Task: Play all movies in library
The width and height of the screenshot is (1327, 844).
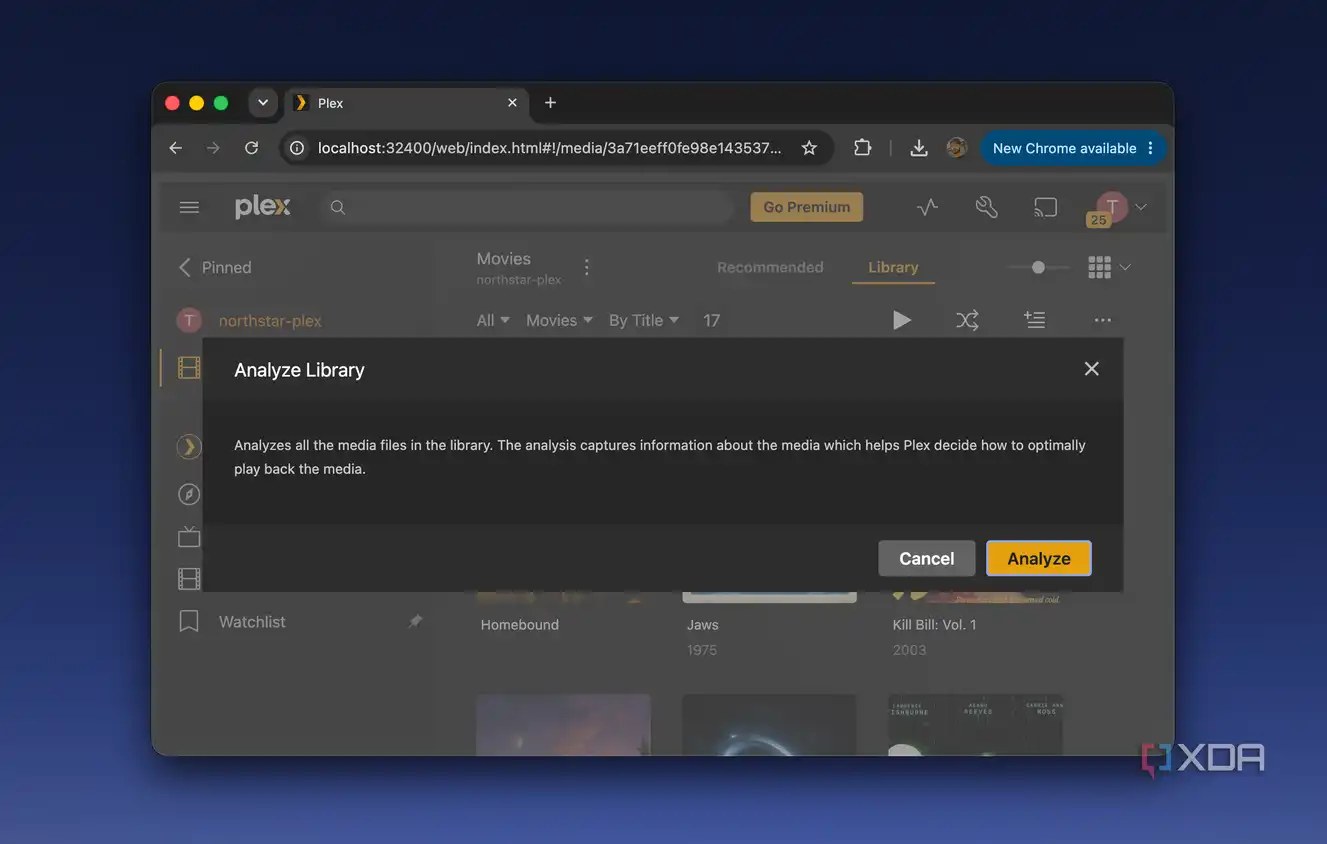Action: click(x=901, y=320)
